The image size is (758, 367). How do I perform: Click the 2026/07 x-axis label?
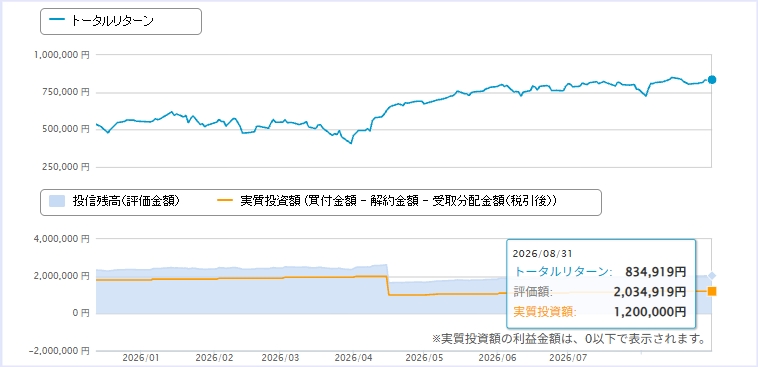tap(568, 358)
